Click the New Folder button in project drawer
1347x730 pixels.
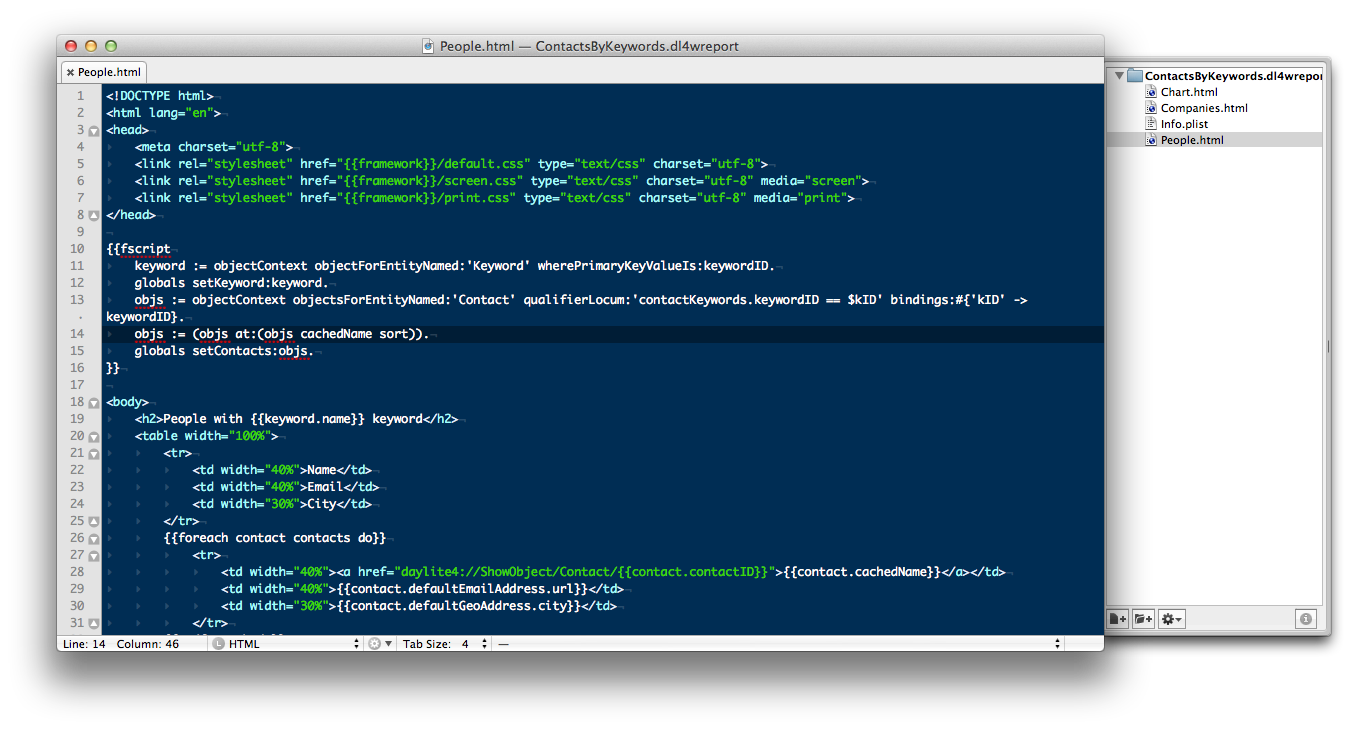coord(1143,620)
